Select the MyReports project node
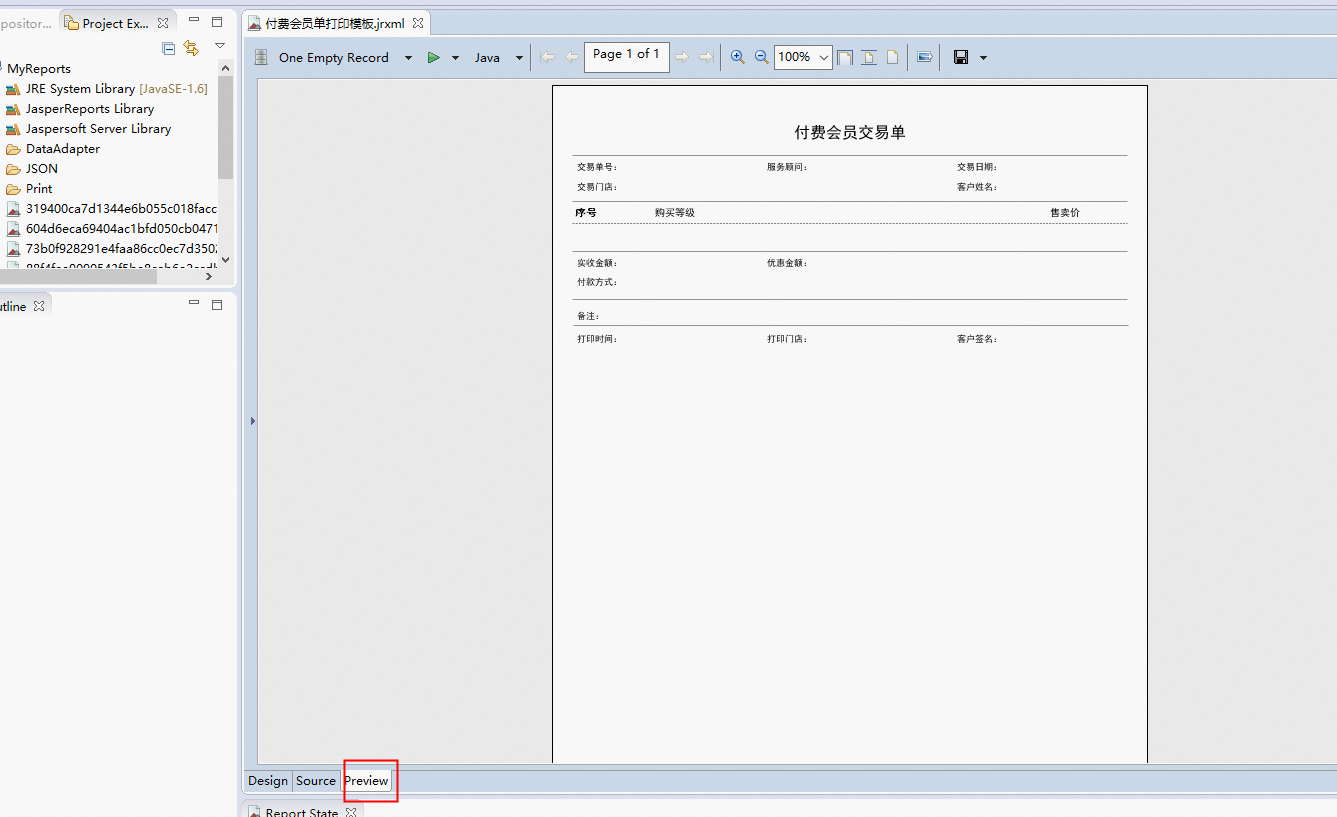Screen dimensions: 1337x817 (x=39, y=69)
